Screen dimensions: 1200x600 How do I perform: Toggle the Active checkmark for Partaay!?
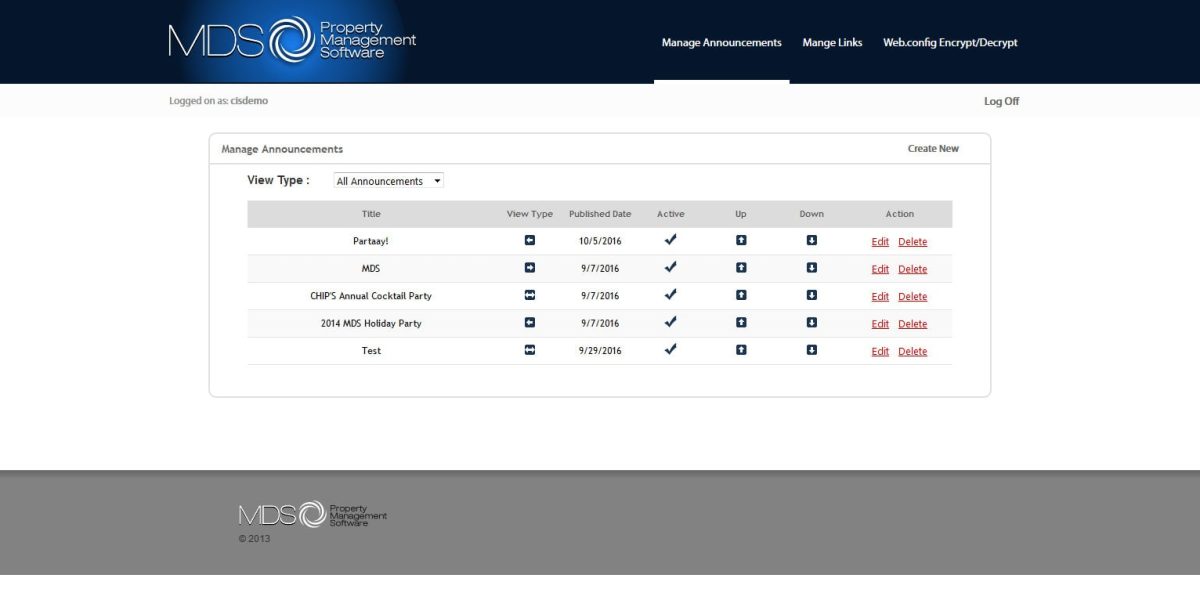[670, 240]
